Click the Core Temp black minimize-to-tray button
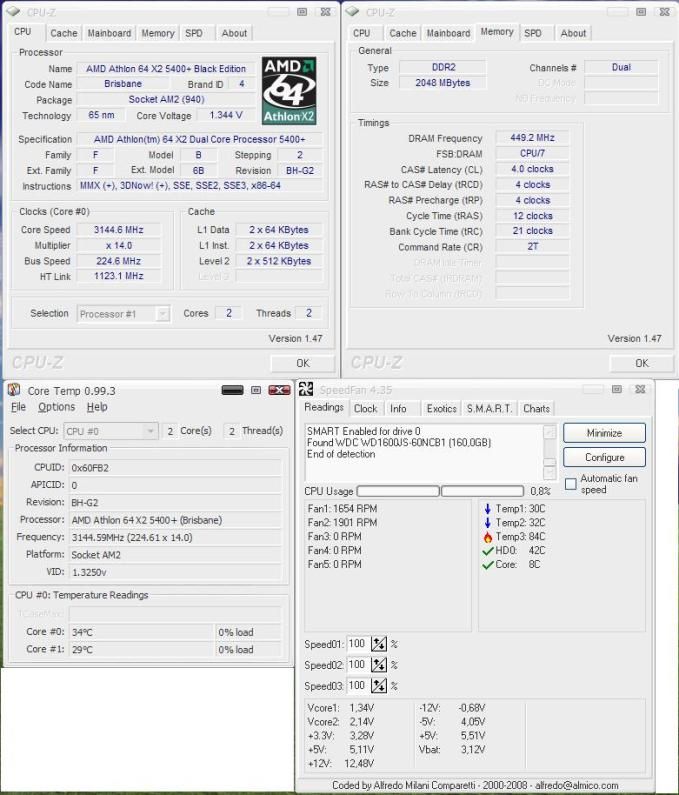This screenshot has height=795, width=679. (x=232, y=390)
